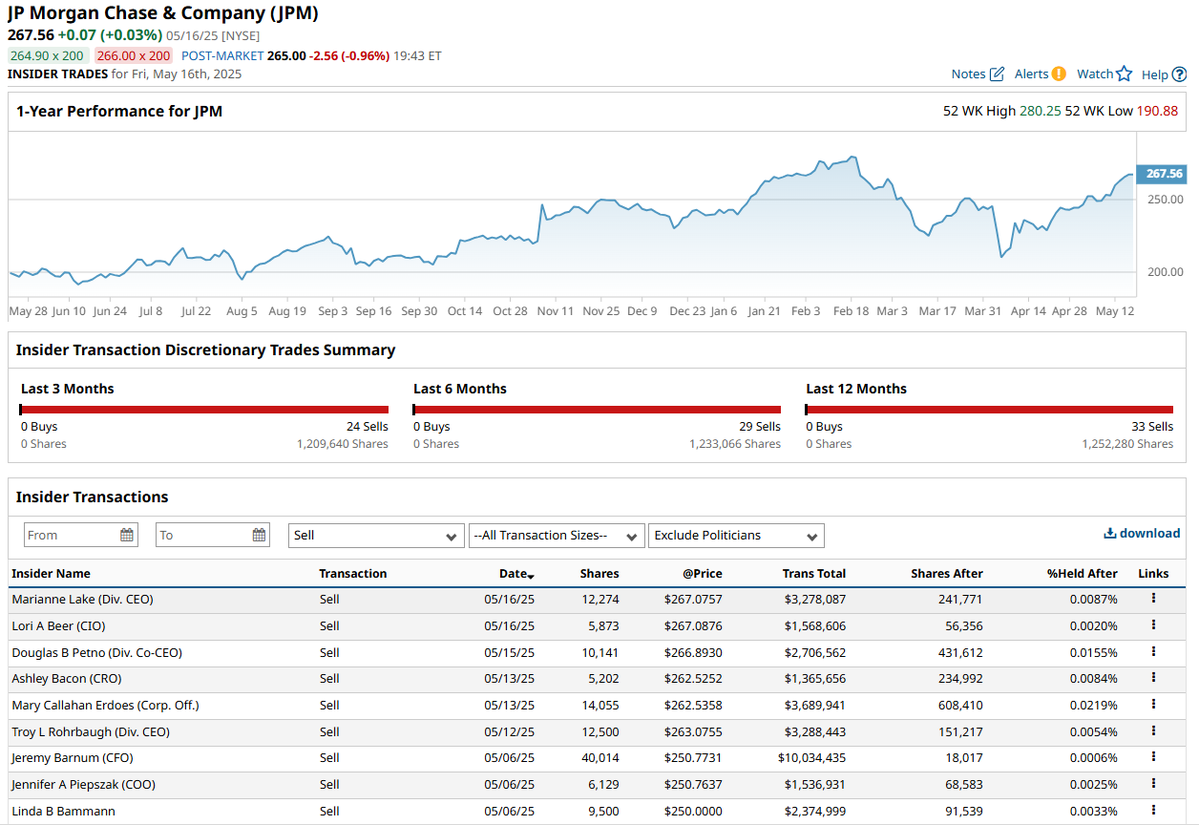The width and height of the screenshot is (1199, 825).
Task: Click the 1,233,066 Shares text
Action: click(735, 444)
